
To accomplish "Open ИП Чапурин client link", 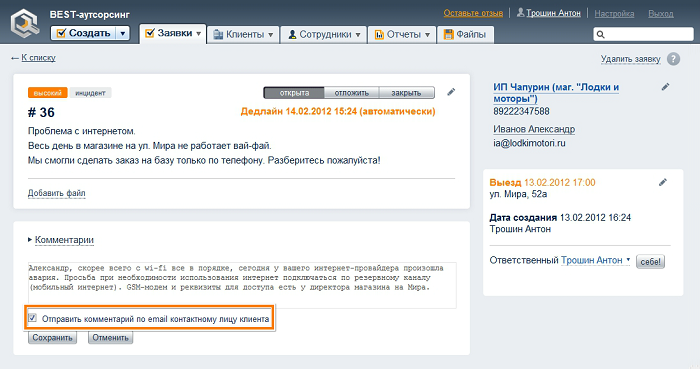I will tap(556, 93).
